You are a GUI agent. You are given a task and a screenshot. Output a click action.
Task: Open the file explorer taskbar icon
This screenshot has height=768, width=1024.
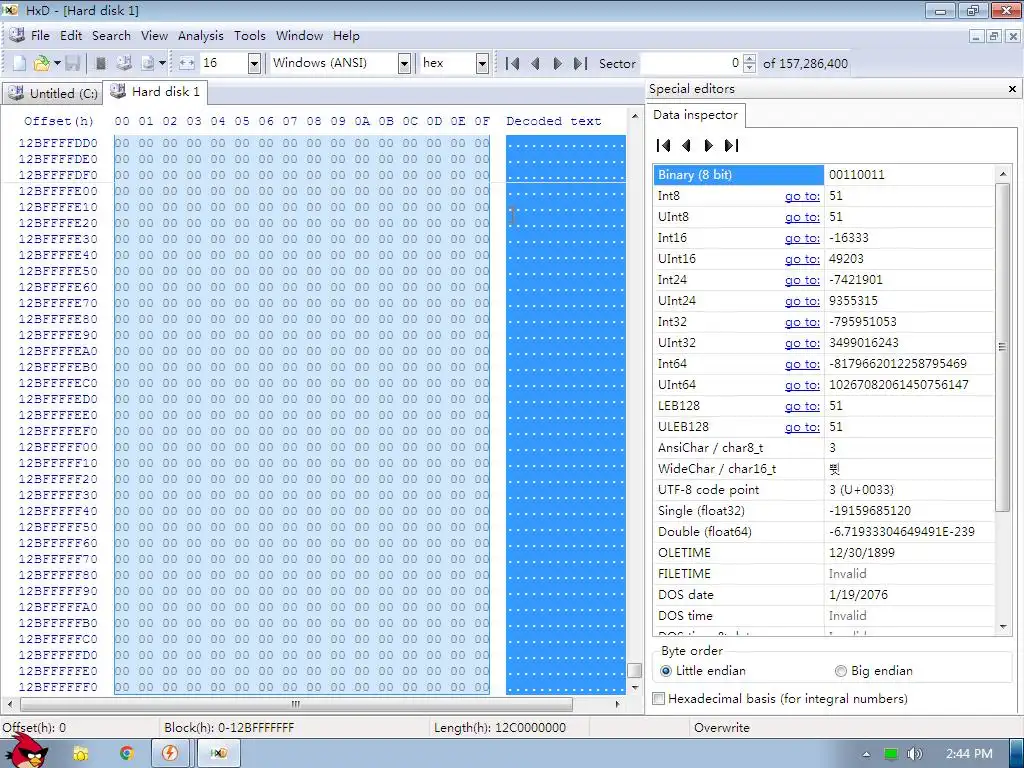click(80, 754)
